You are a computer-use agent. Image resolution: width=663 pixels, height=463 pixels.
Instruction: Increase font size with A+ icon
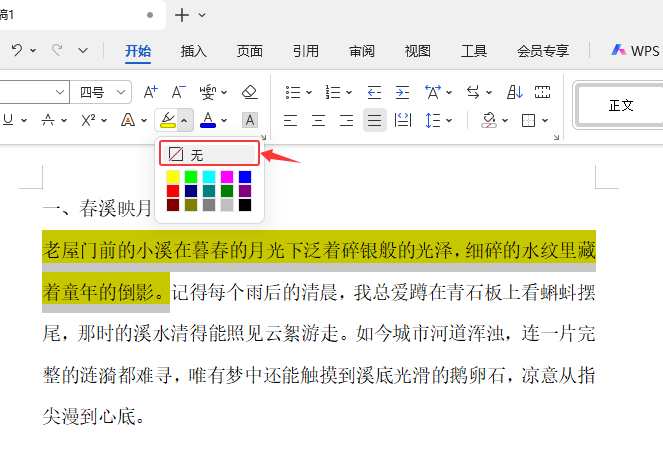coord(151,92)
